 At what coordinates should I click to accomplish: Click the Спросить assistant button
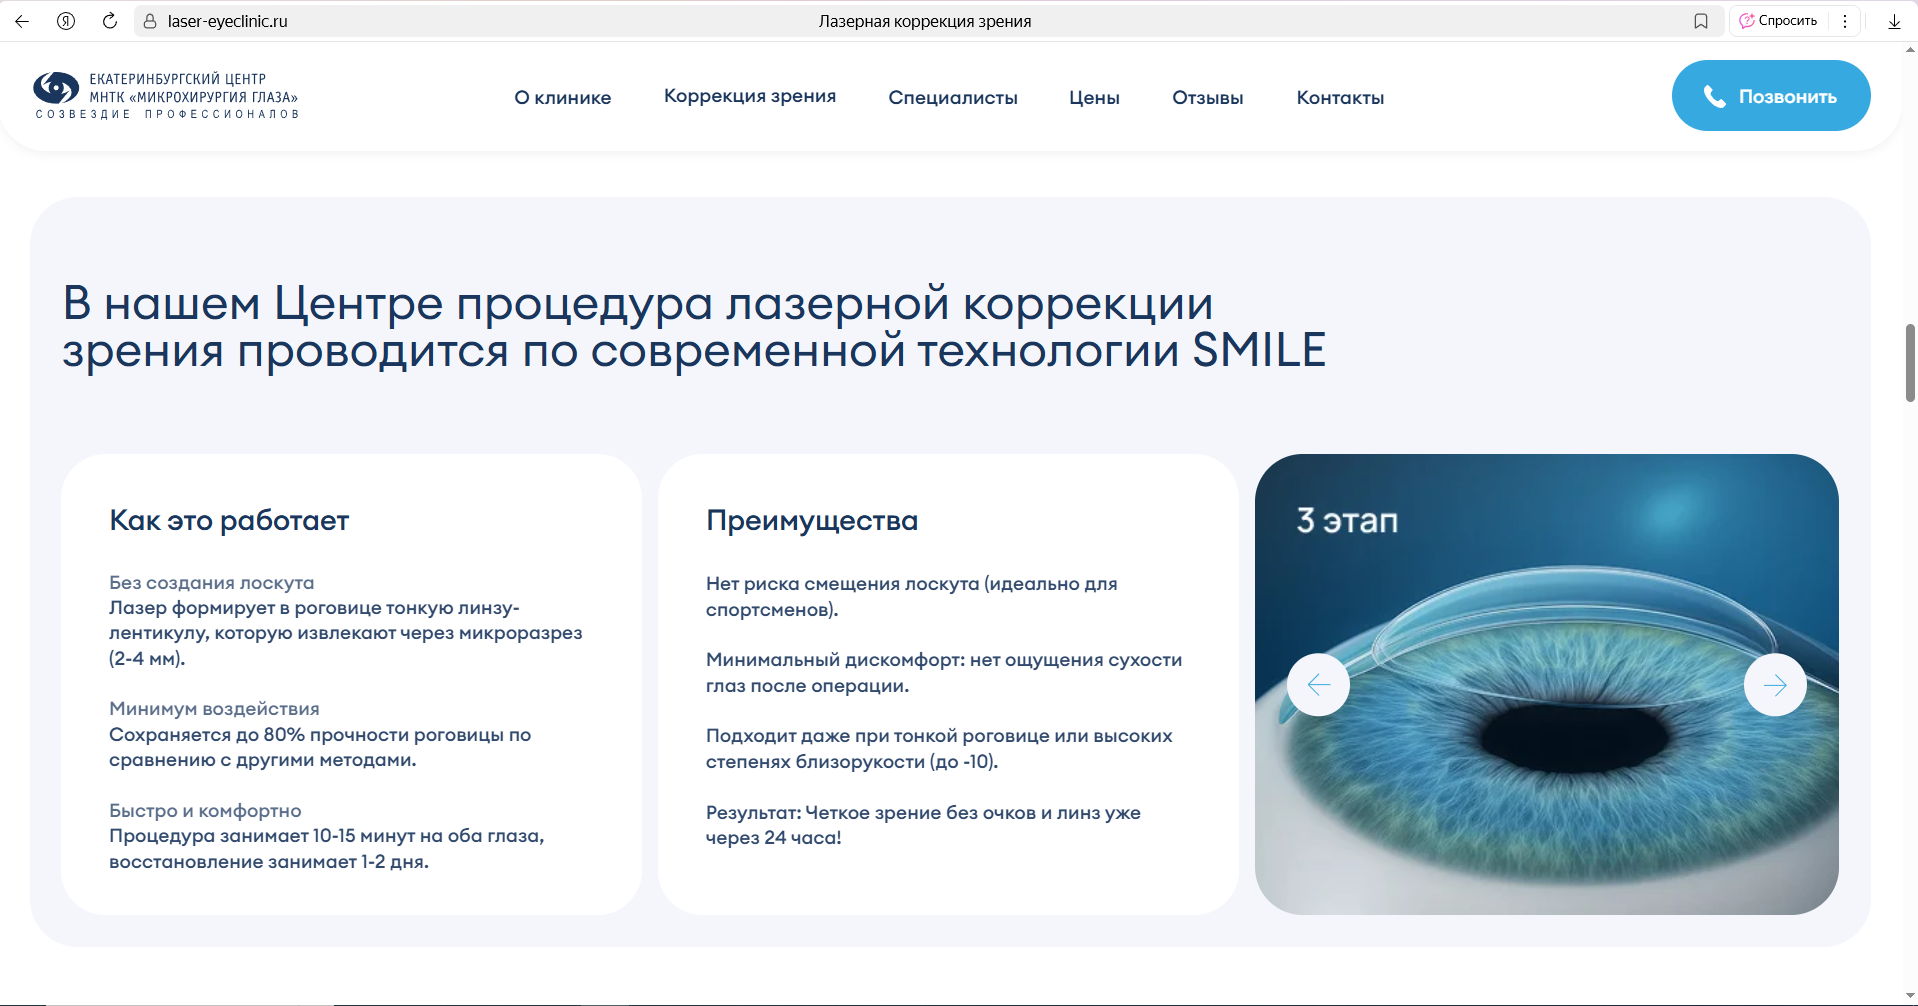pyautogui.click(x=1778, y=21)
